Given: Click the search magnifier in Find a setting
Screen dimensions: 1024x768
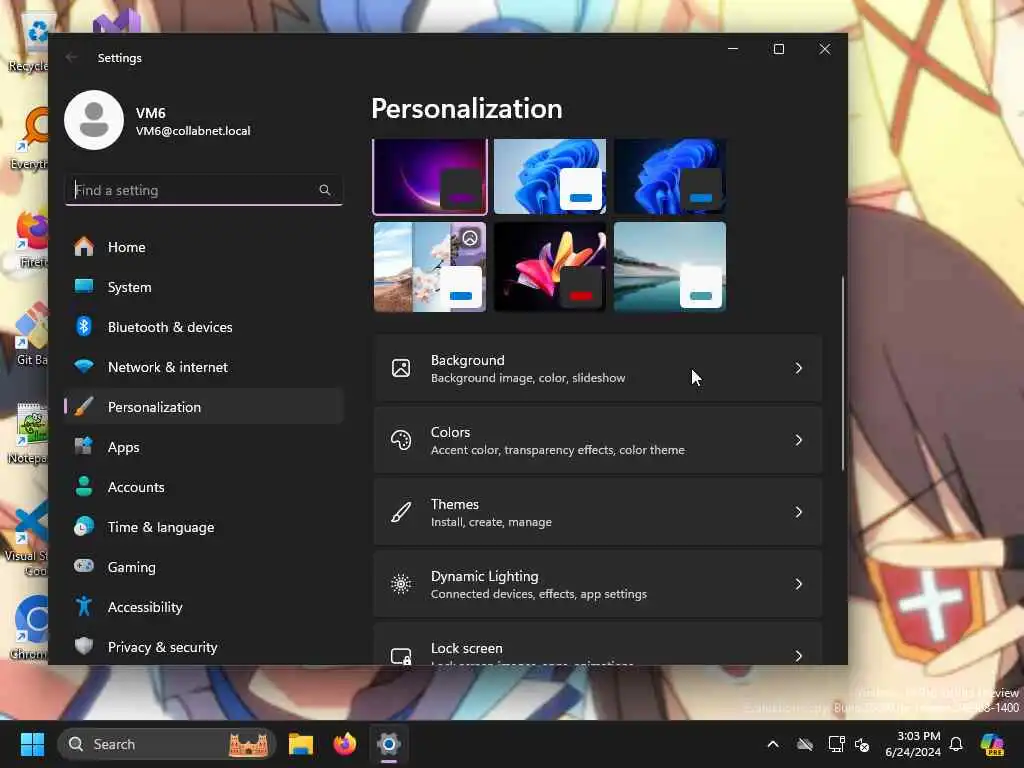Looking at the screenshot, I should pyautogui.click(x=325, y=190).
